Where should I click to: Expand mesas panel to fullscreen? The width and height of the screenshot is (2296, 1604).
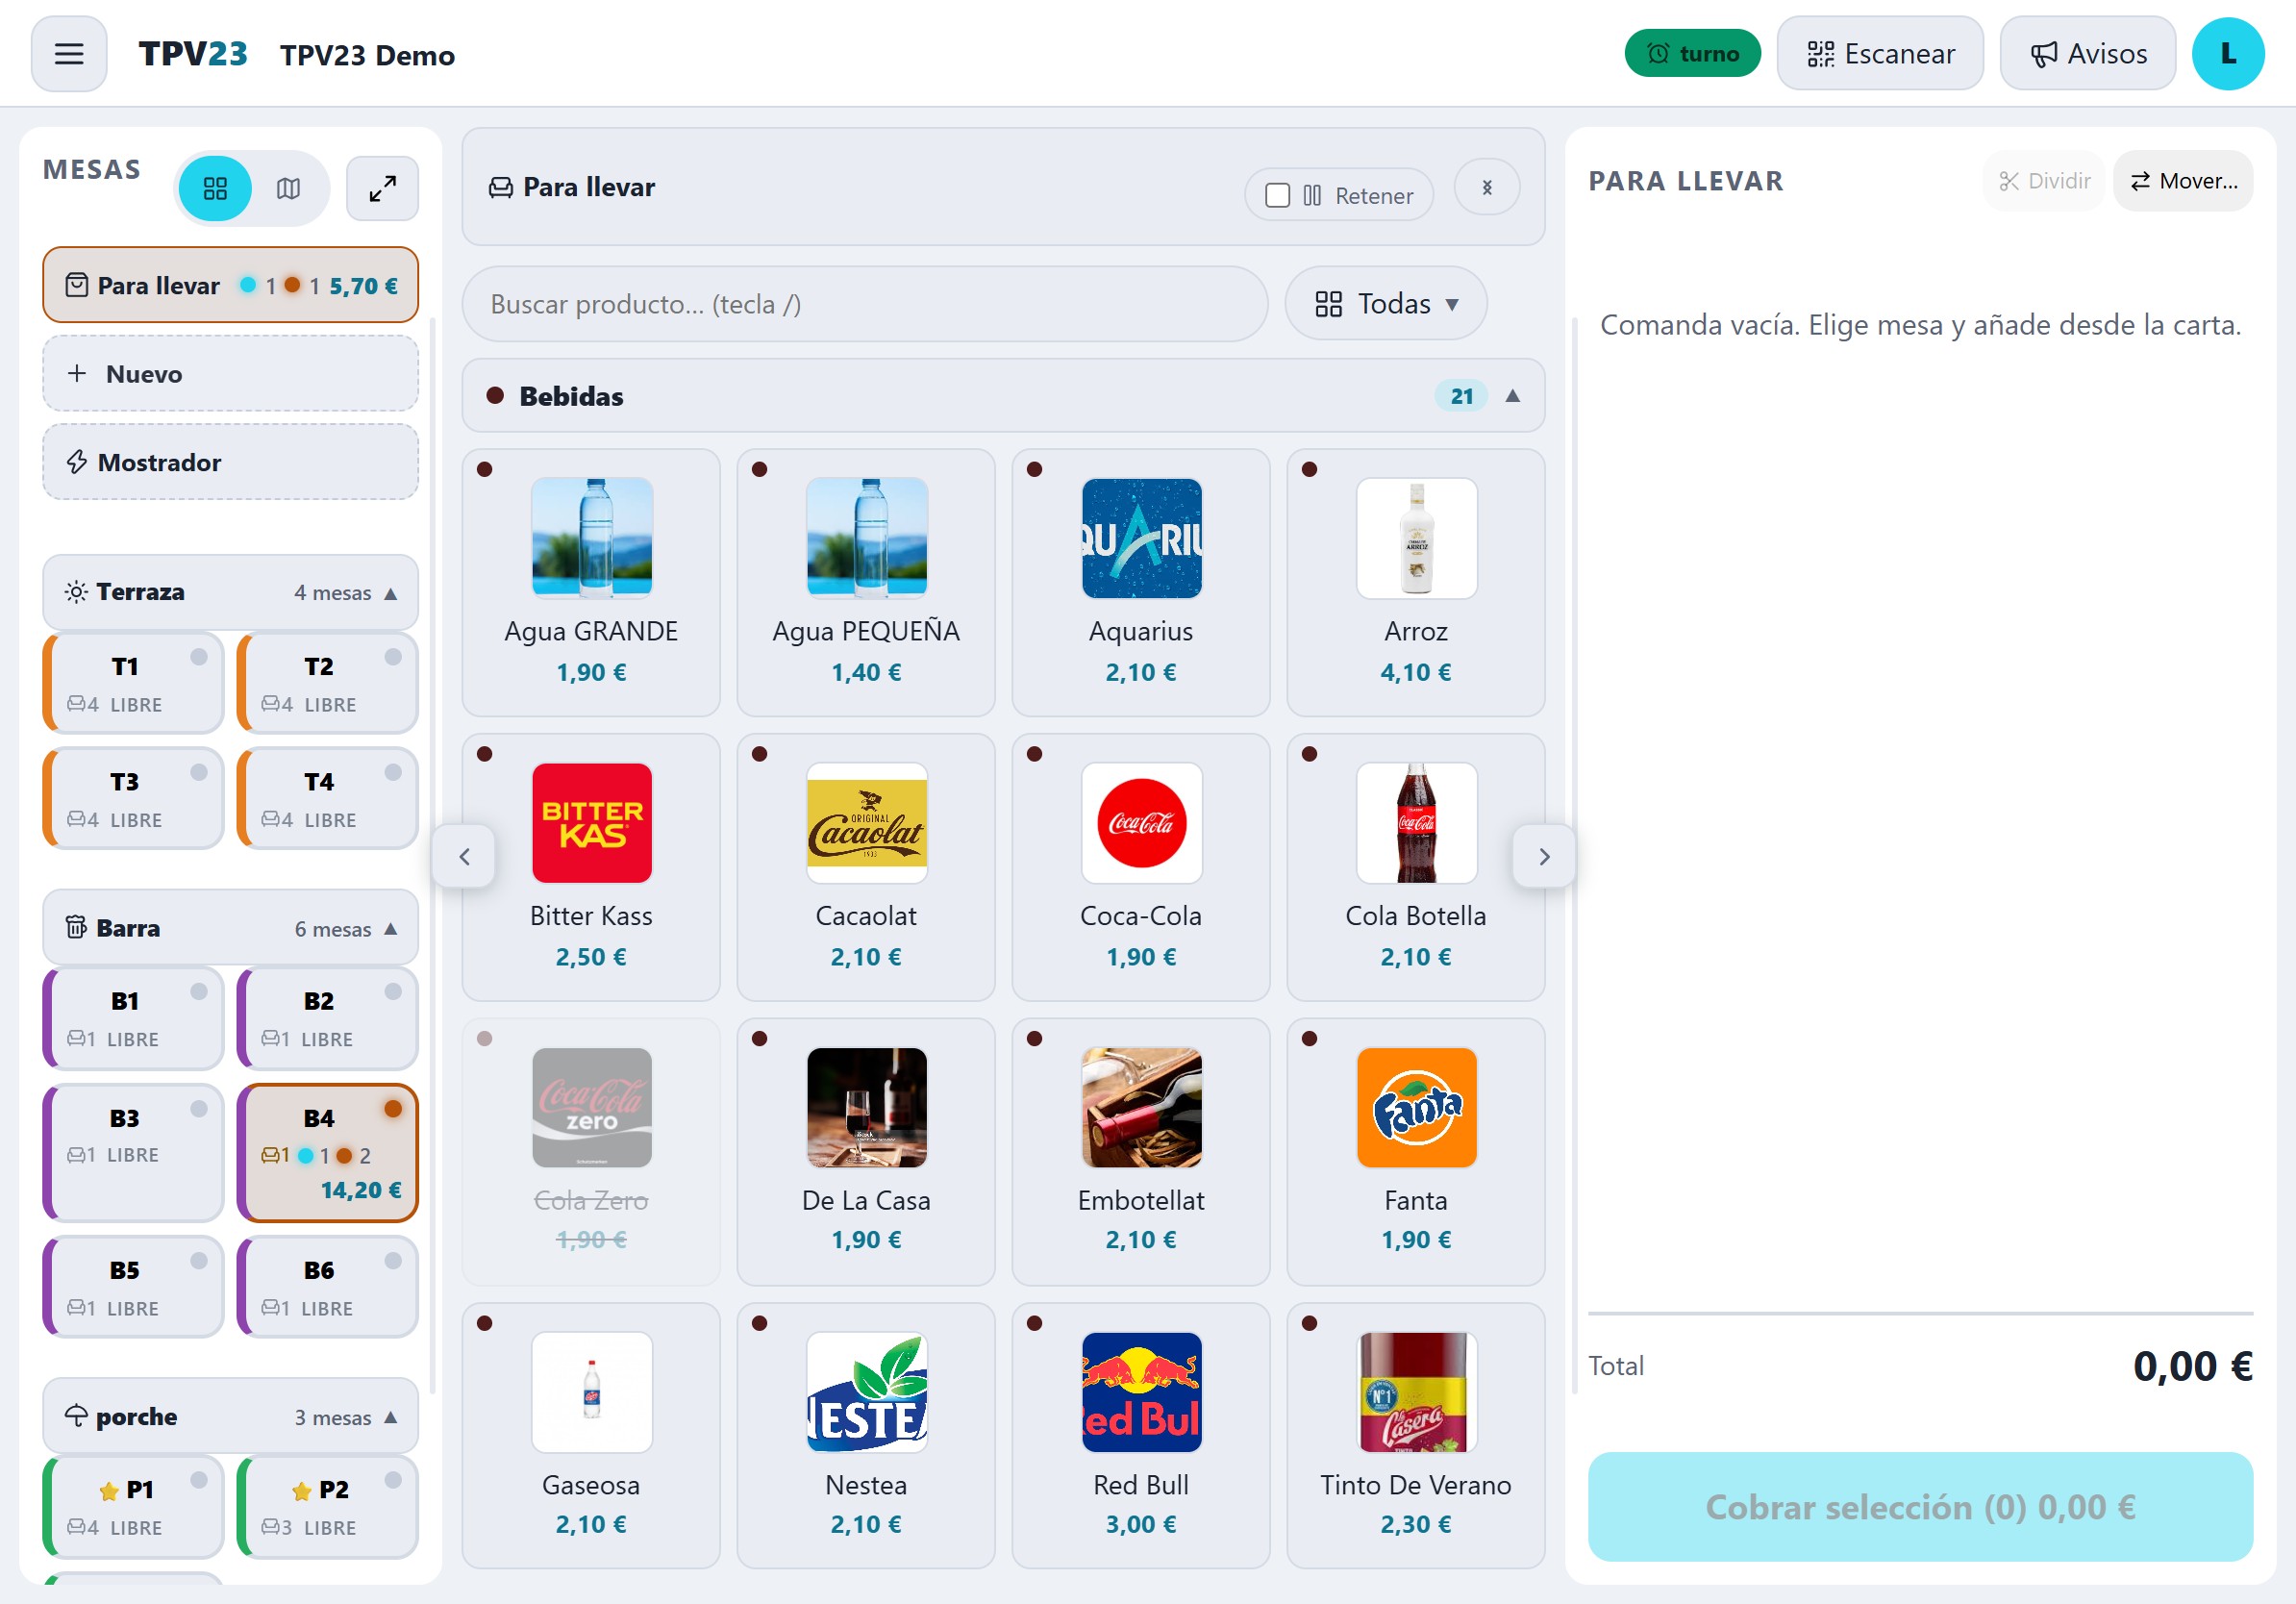click(x=382, y=188)
